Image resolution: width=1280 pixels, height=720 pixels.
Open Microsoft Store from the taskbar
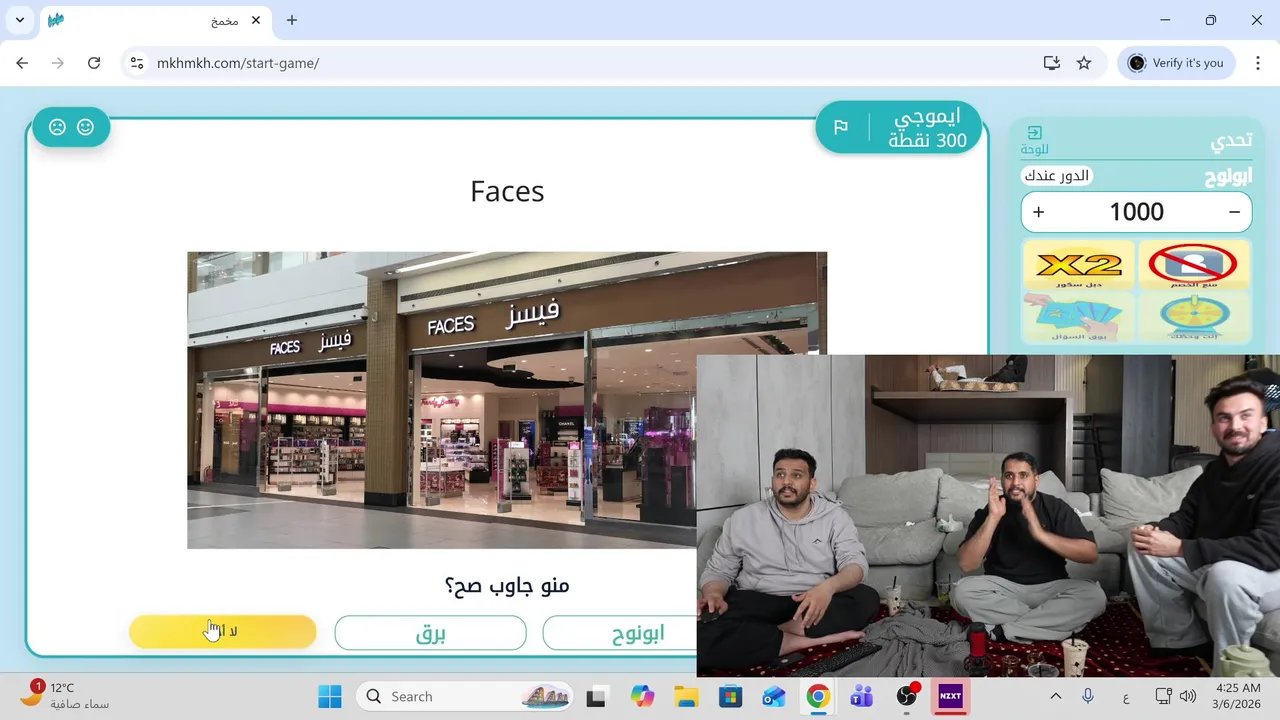tap(730, 697)
